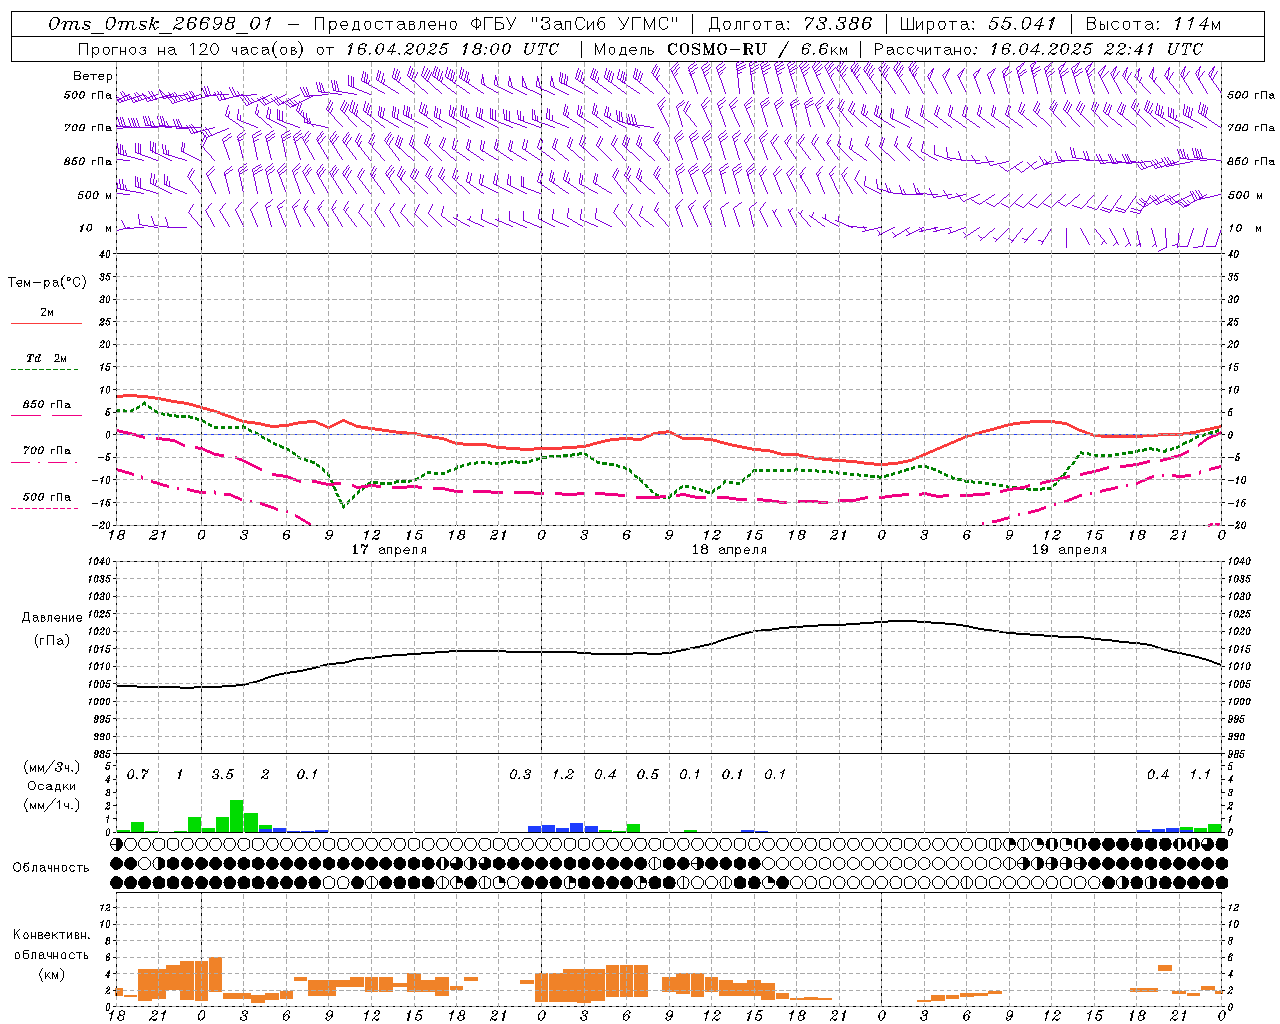Click the (мм/1ч.) precipitation unit label

[52, 805]
